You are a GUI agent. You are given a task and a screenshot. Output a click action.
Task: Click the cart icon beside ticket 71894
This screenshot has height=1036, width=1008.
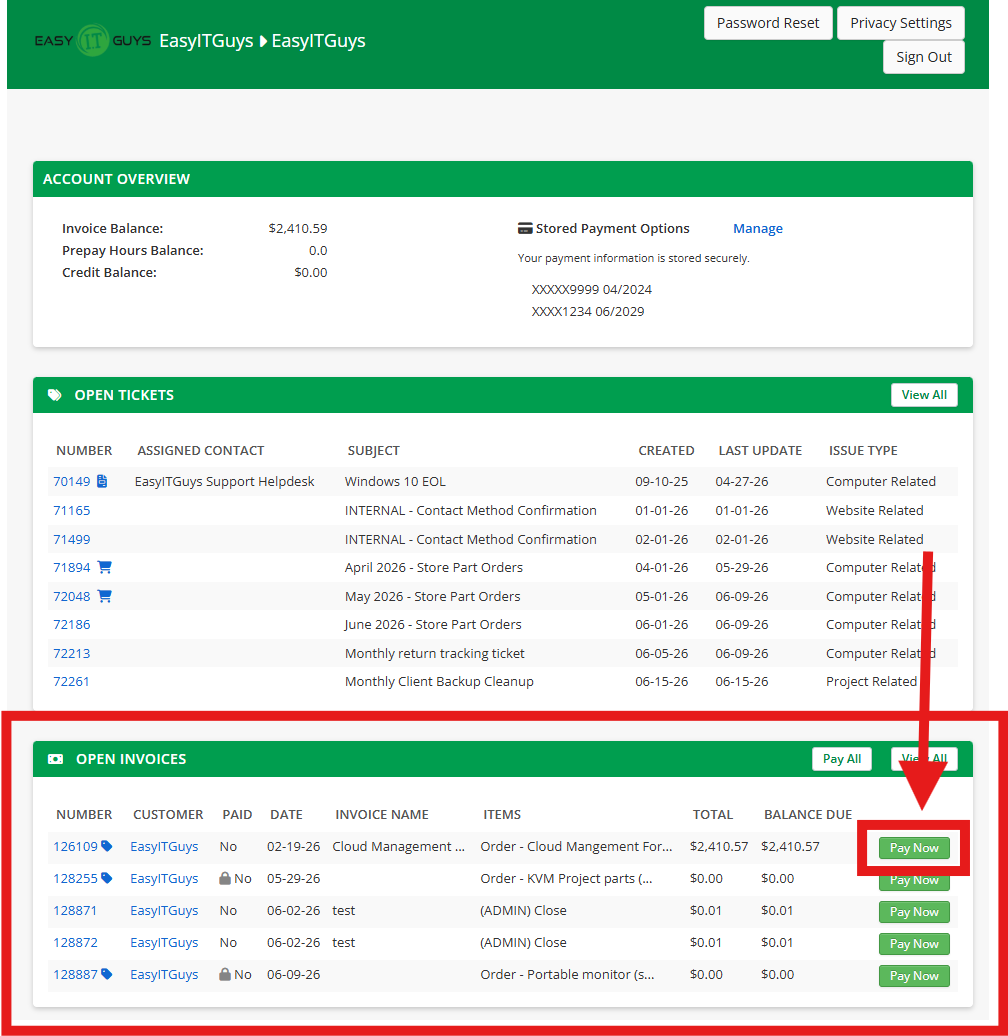coord(104,567)
